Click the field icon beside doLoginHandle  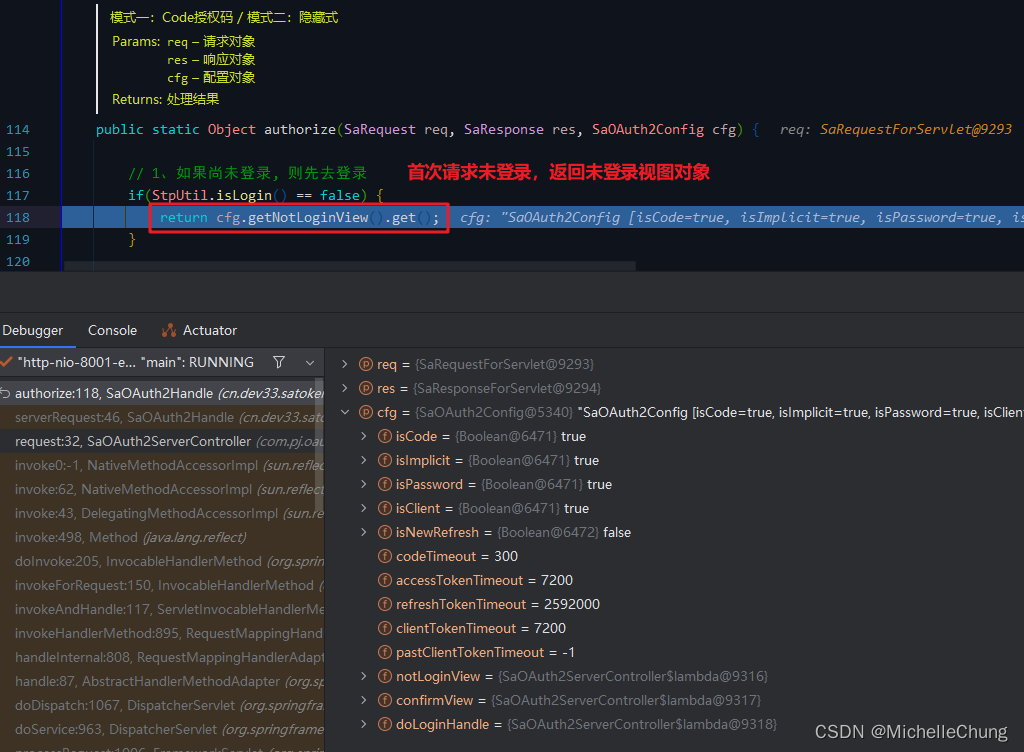[385, 724]
